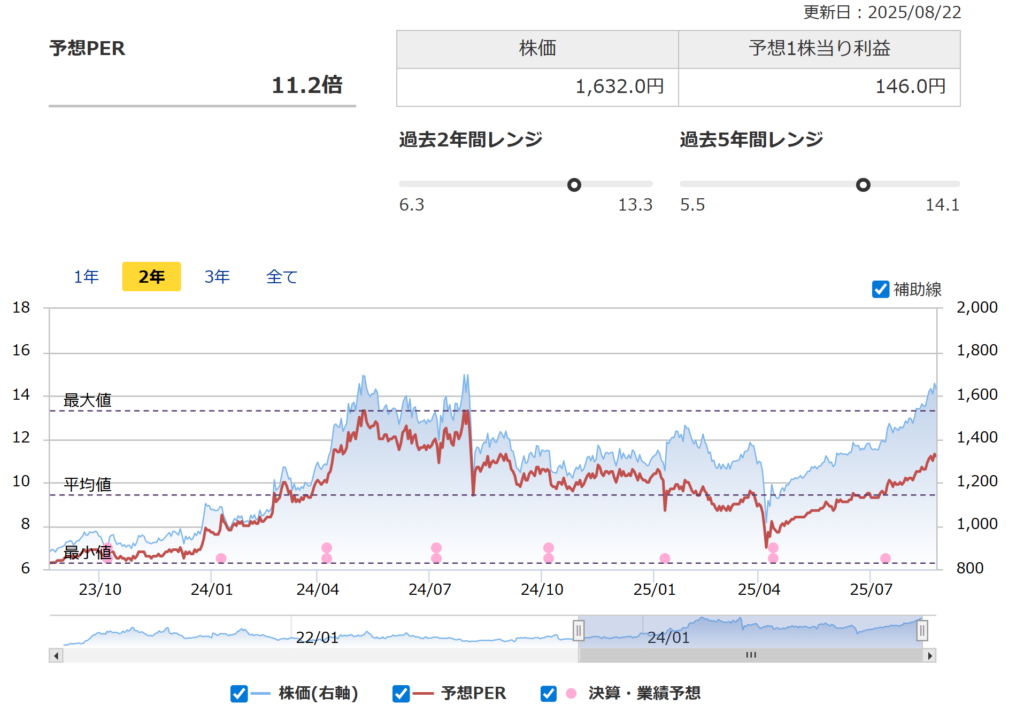Click the 最大値 guide line label
This screenshot has width=1024, height=714.
(88, 400)
